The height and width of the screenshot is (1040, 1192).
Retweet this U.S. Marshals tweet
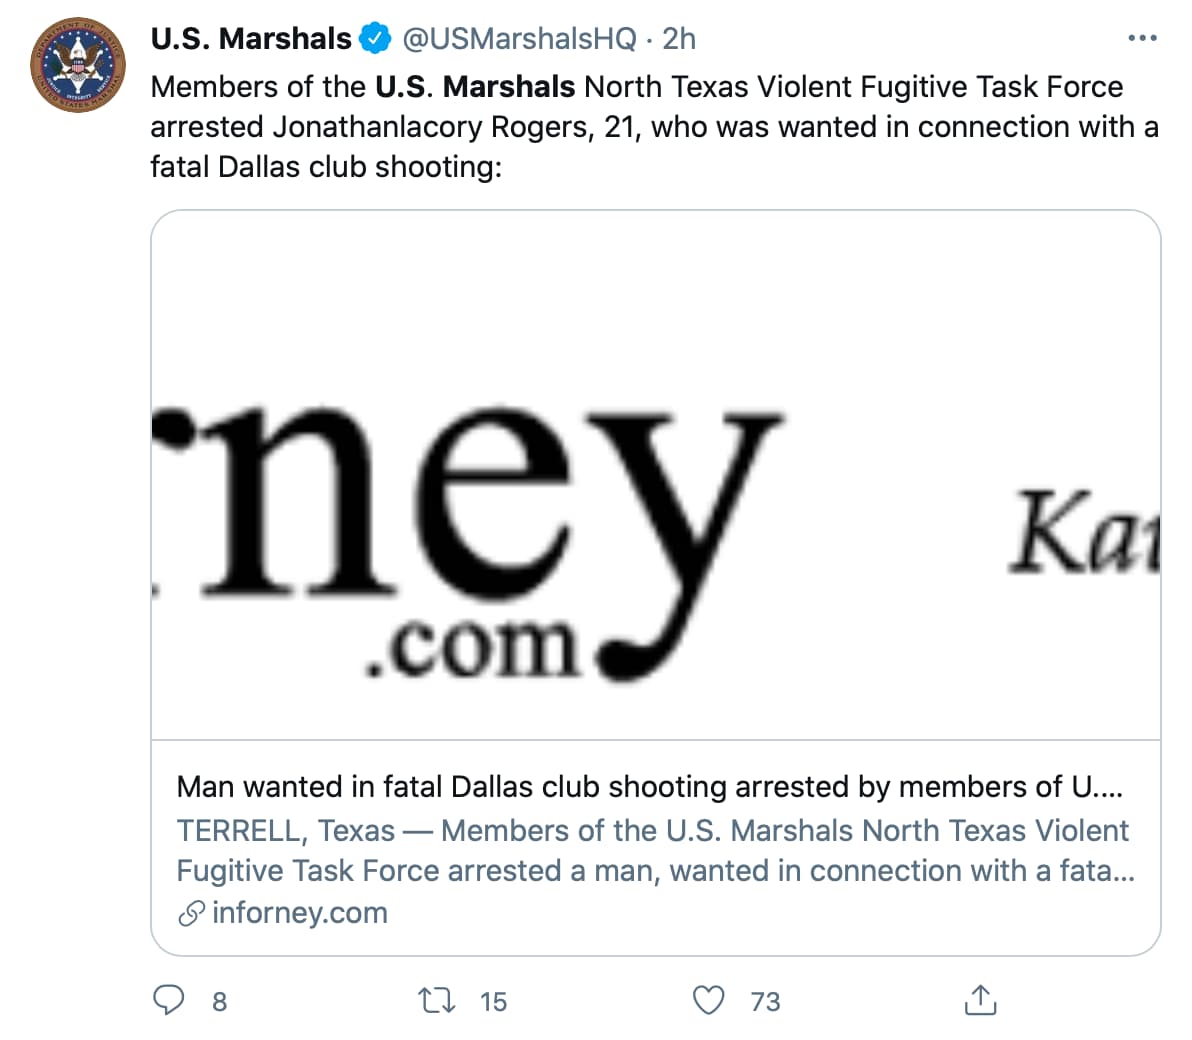435,1000
